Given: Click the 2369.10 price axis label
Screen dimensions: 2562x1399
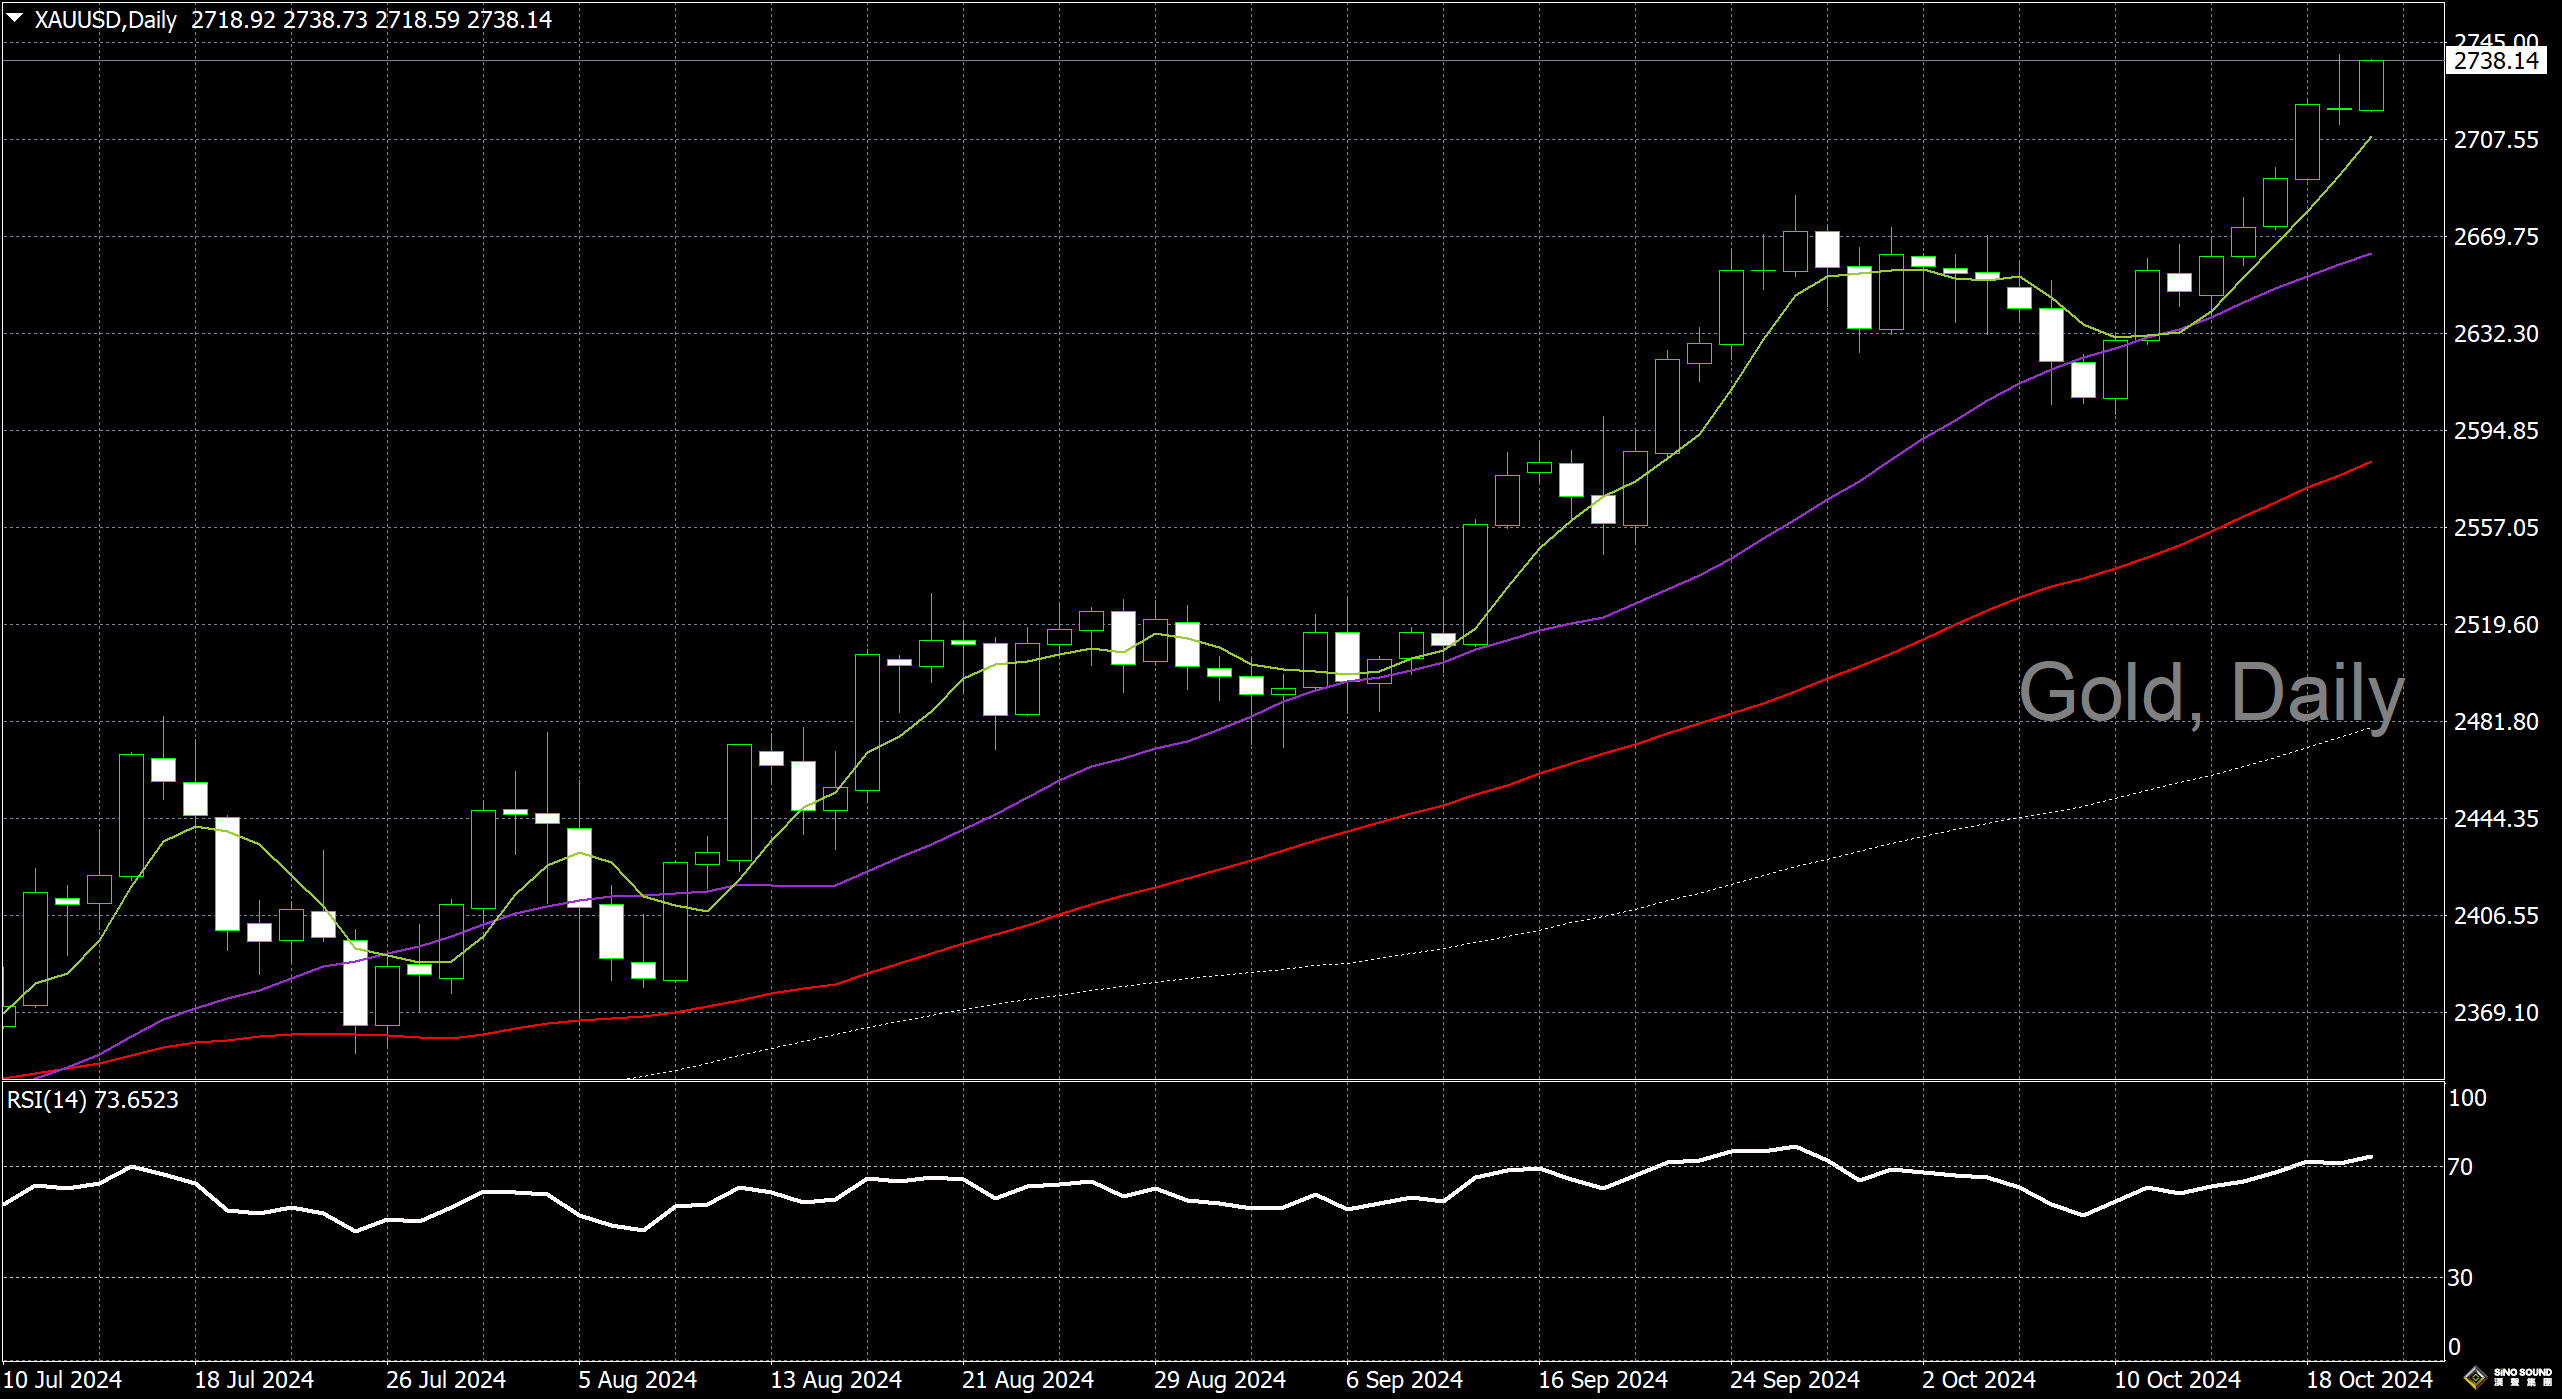Looking at the screenshot, I should tap(2495, 1013).
